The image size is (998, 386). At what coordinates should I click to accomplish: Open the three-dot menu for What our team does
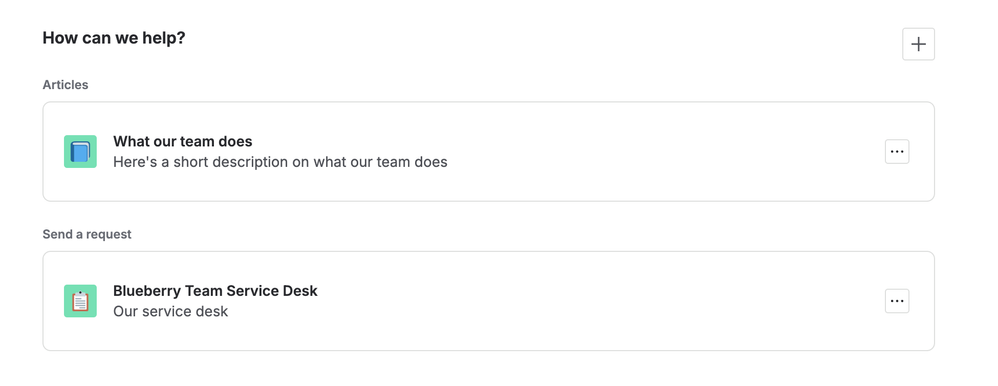click(x=897, y=152)
